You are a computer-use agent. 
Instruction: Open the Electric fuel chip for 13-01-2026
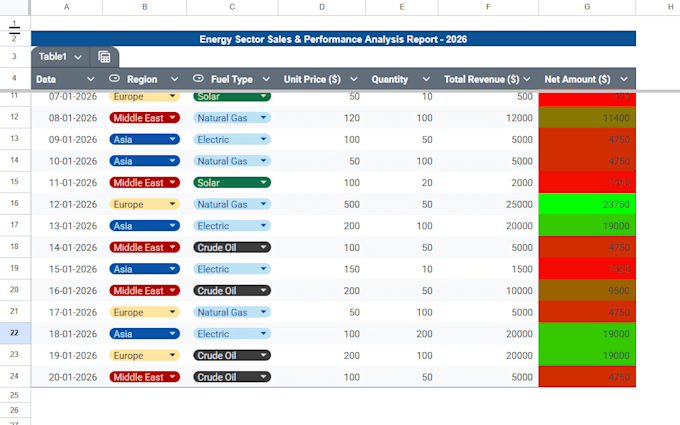click(x=232, y=226)
